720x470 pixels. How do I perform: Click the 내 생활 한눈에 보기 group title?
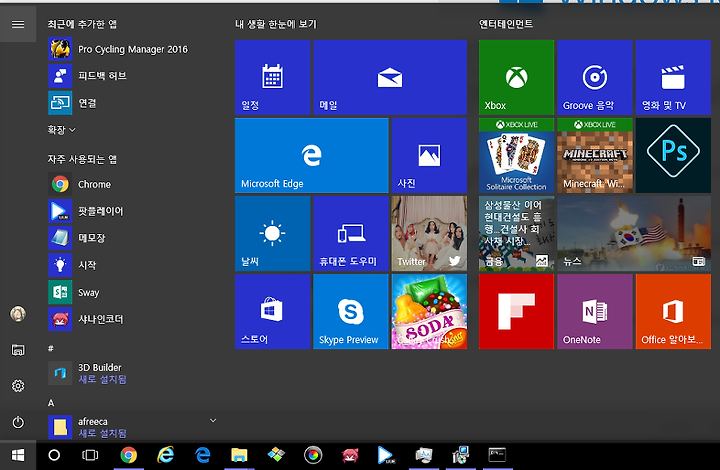[x=276, y=24]
